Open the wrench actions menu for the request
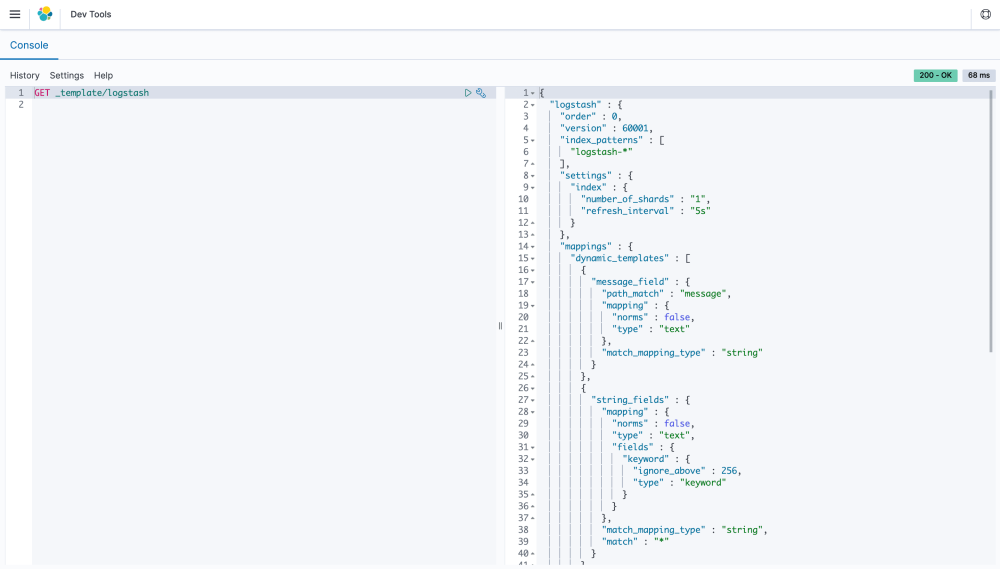Image resolution: width=1000 pixels, height=569 pixels. click(481, 93)
